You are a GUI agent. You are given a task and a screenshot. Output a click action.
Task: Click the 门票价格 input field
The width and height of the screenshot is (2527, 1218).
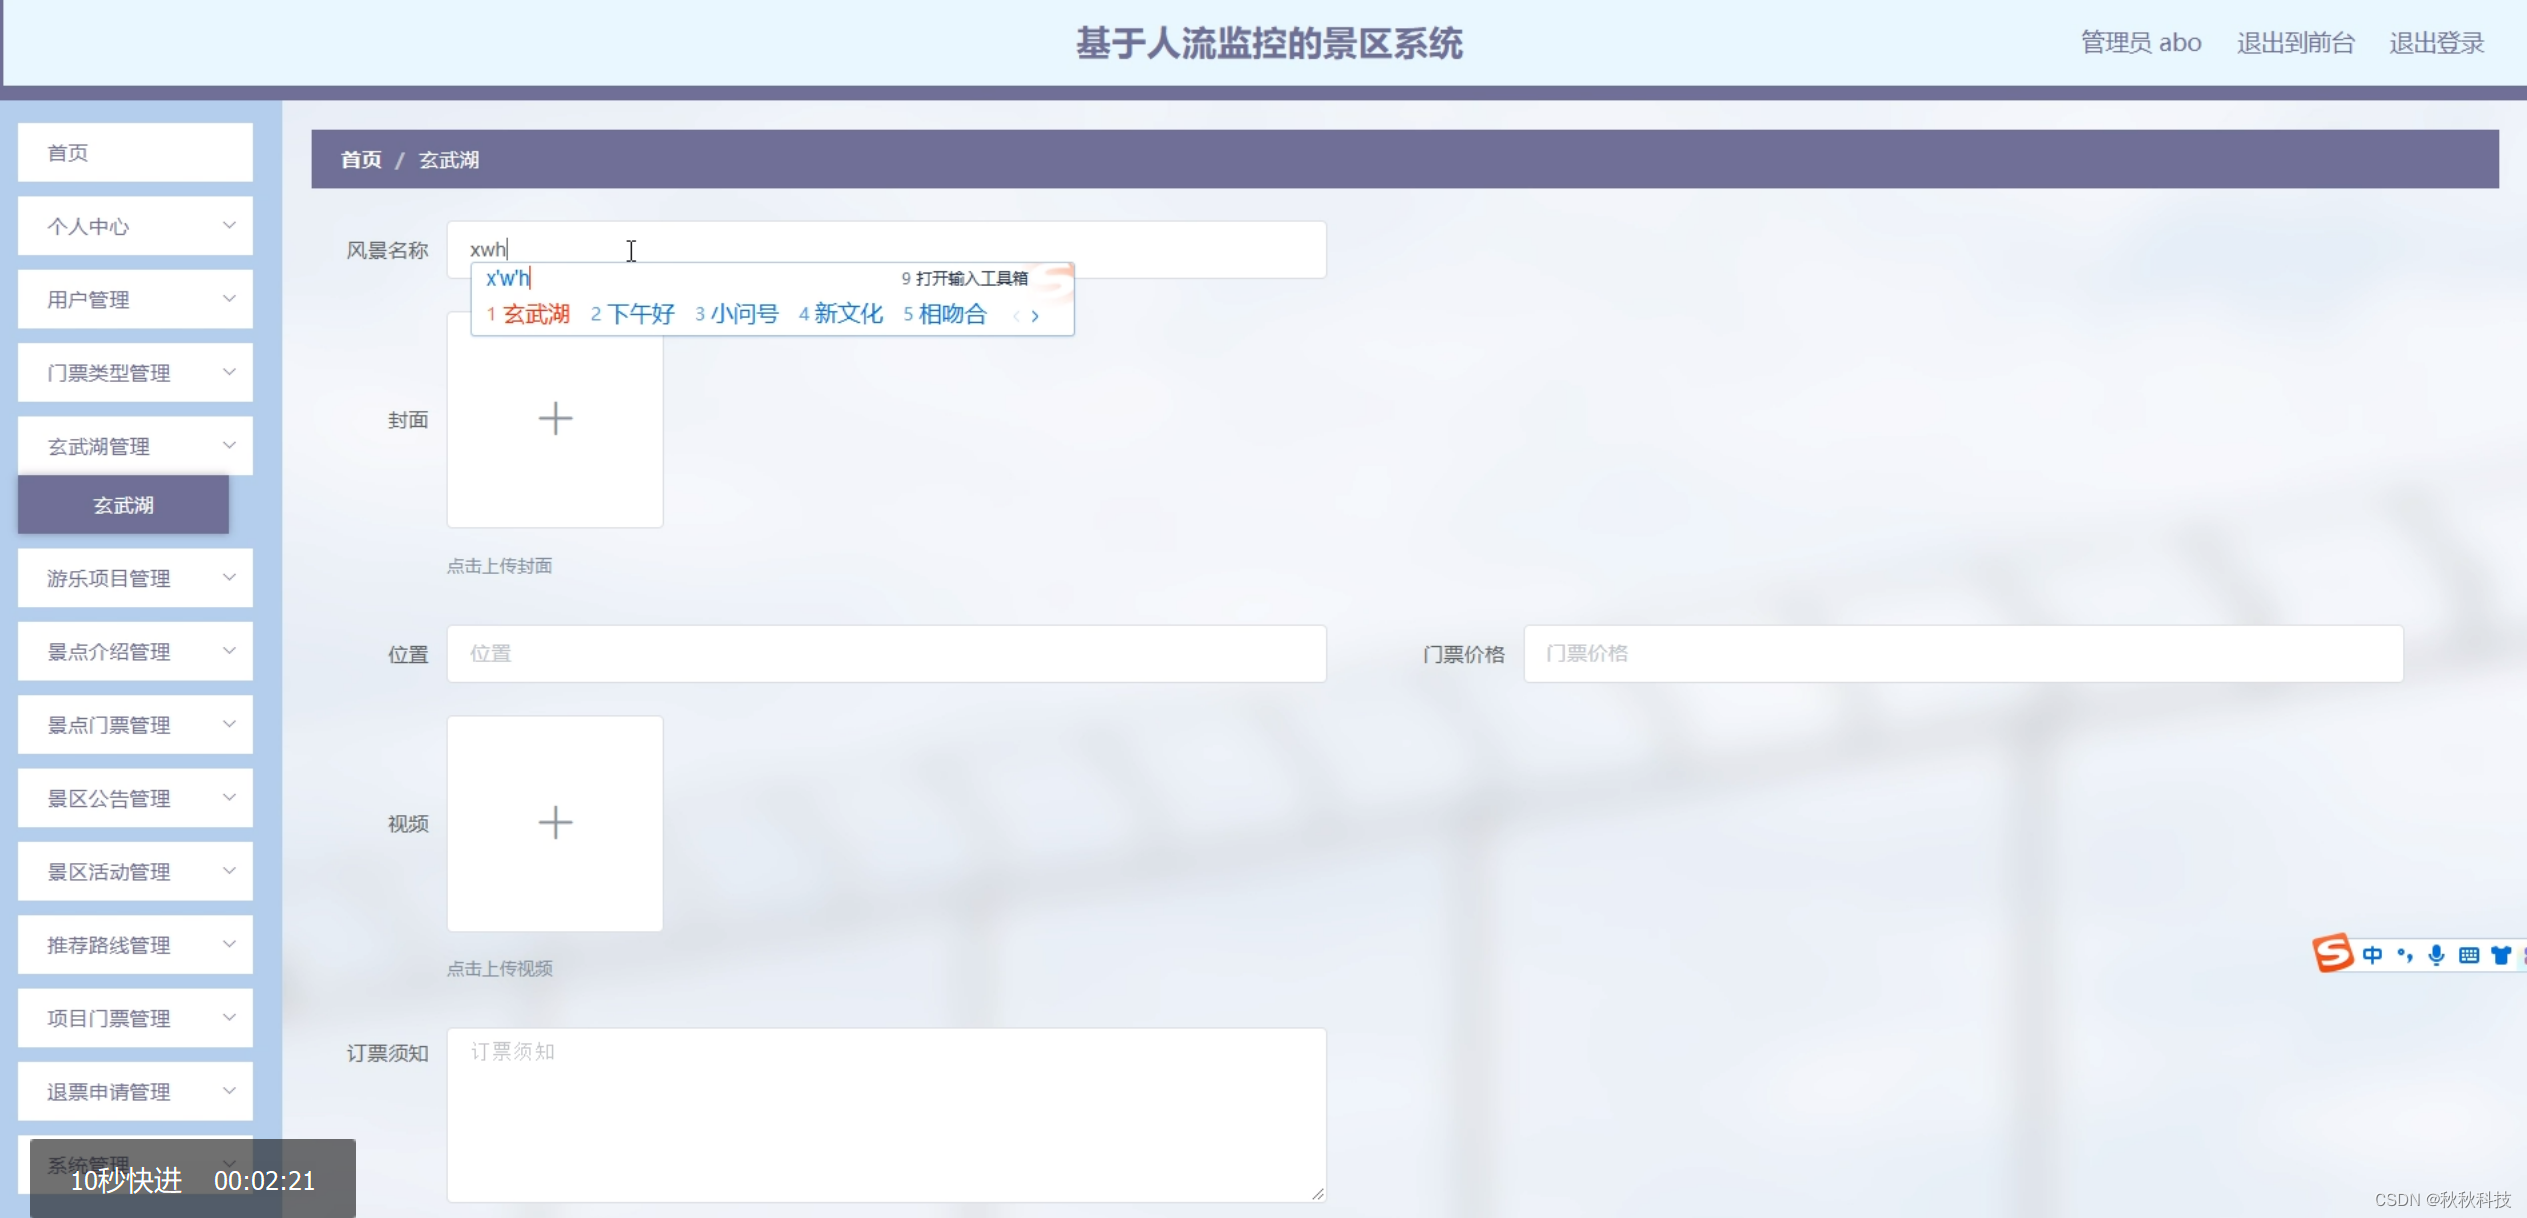(1962, 654)
